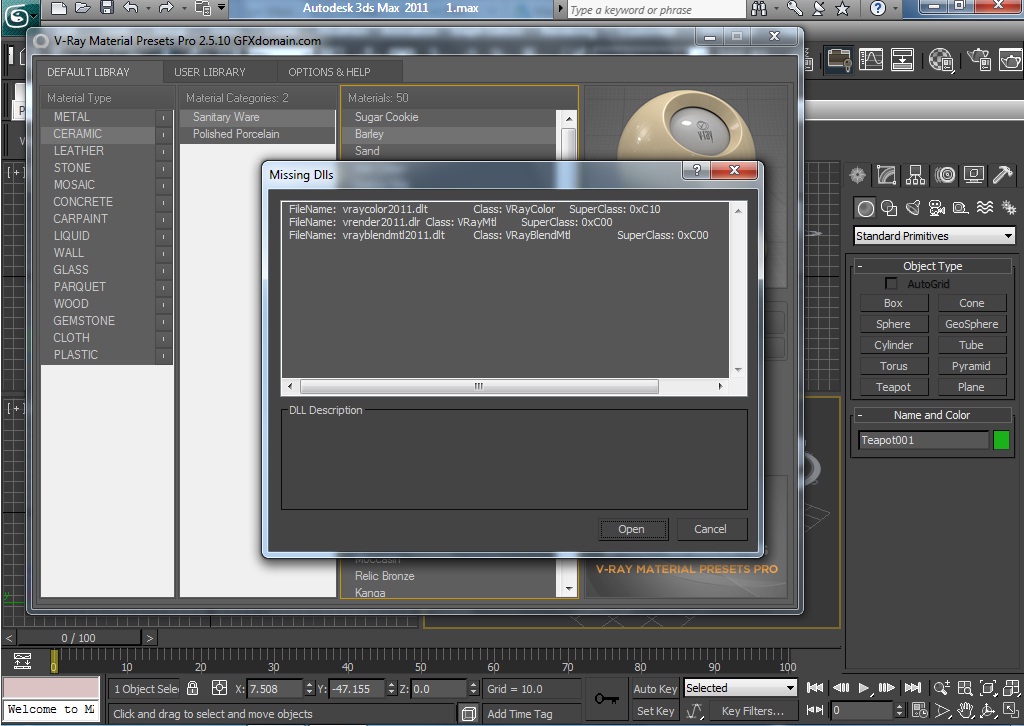Expand the WOOD material type arrow

164,304
